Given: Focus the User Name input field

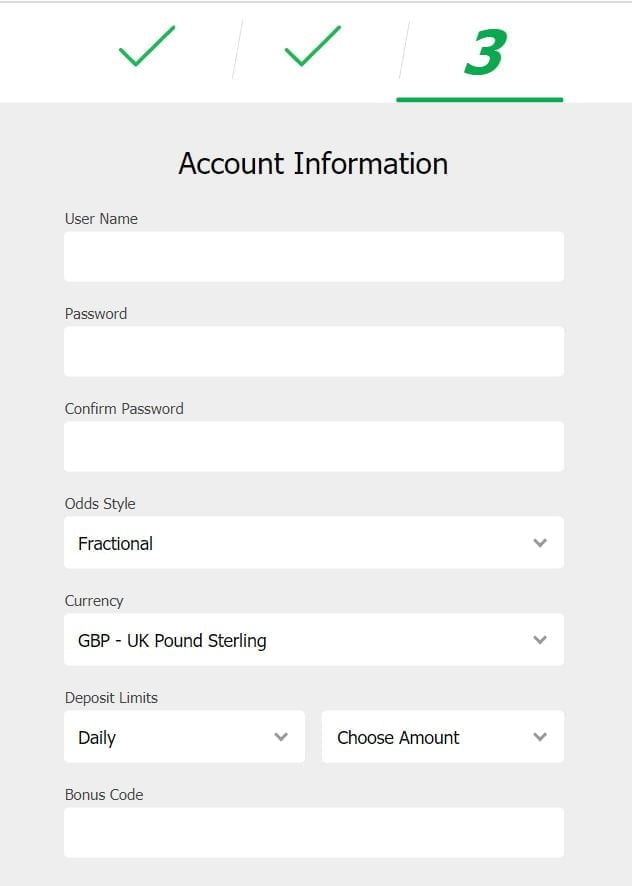Looking at the screenshot, I should click(x=313, y=257).
